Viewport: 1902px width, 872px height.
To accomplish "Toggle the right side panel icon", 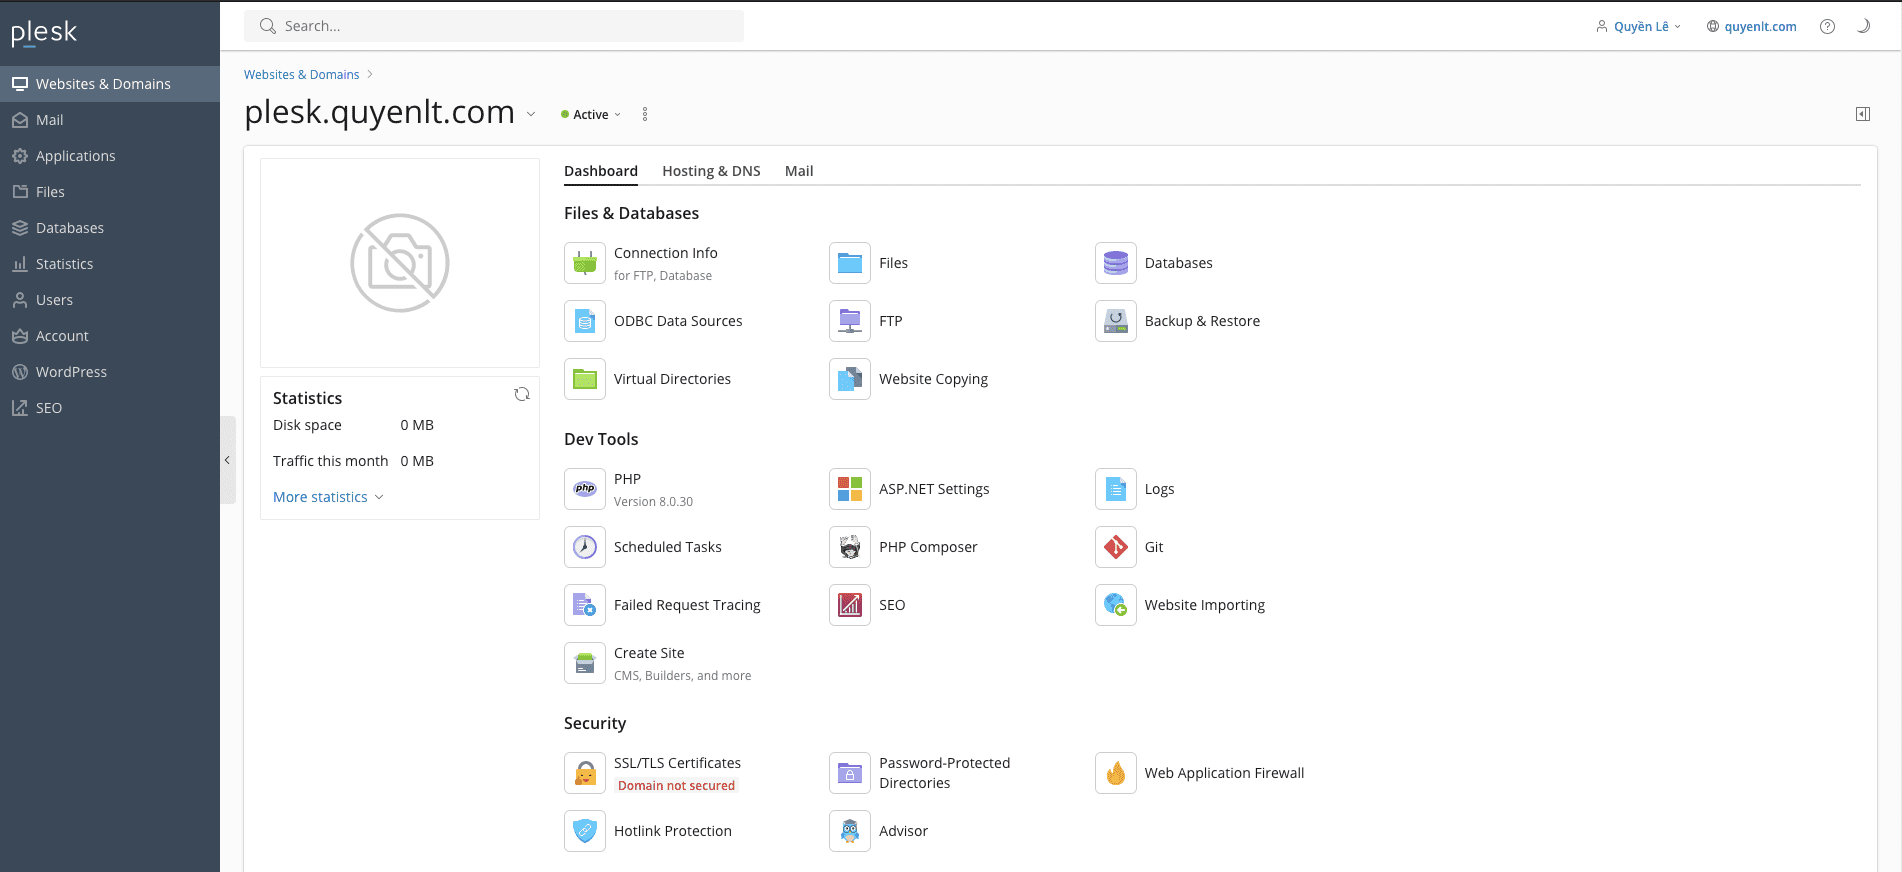I will 1863,114.
